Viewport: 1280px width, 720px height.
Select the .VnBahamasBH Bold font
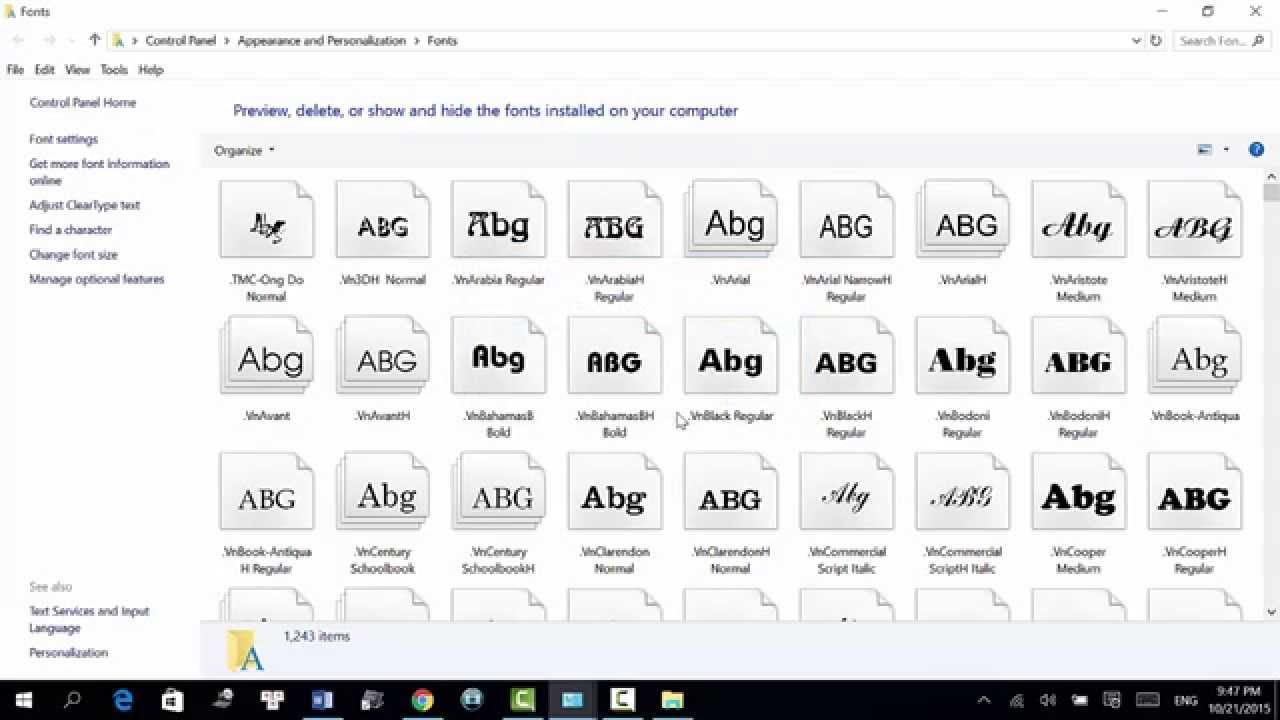click(614, 377)
